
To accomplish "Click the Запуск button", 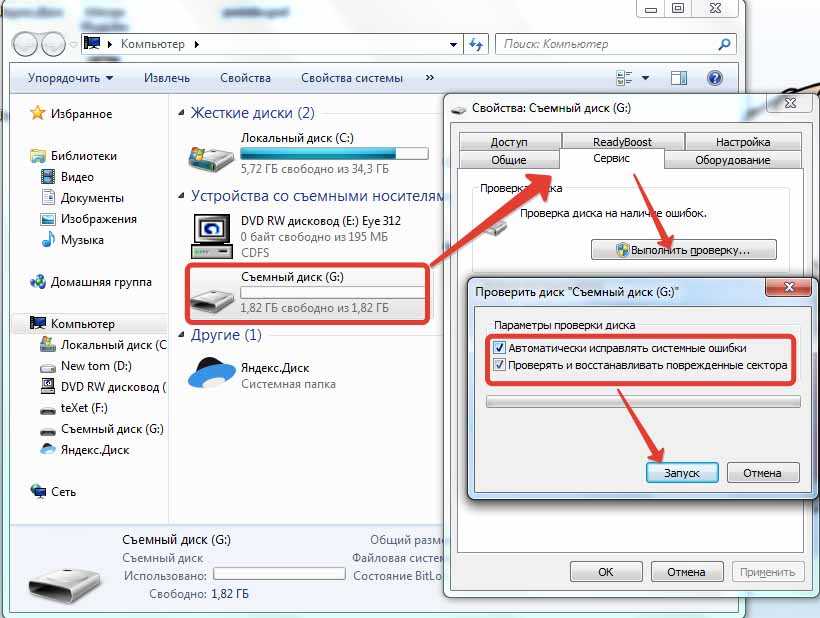I will [x=682, y=473].
